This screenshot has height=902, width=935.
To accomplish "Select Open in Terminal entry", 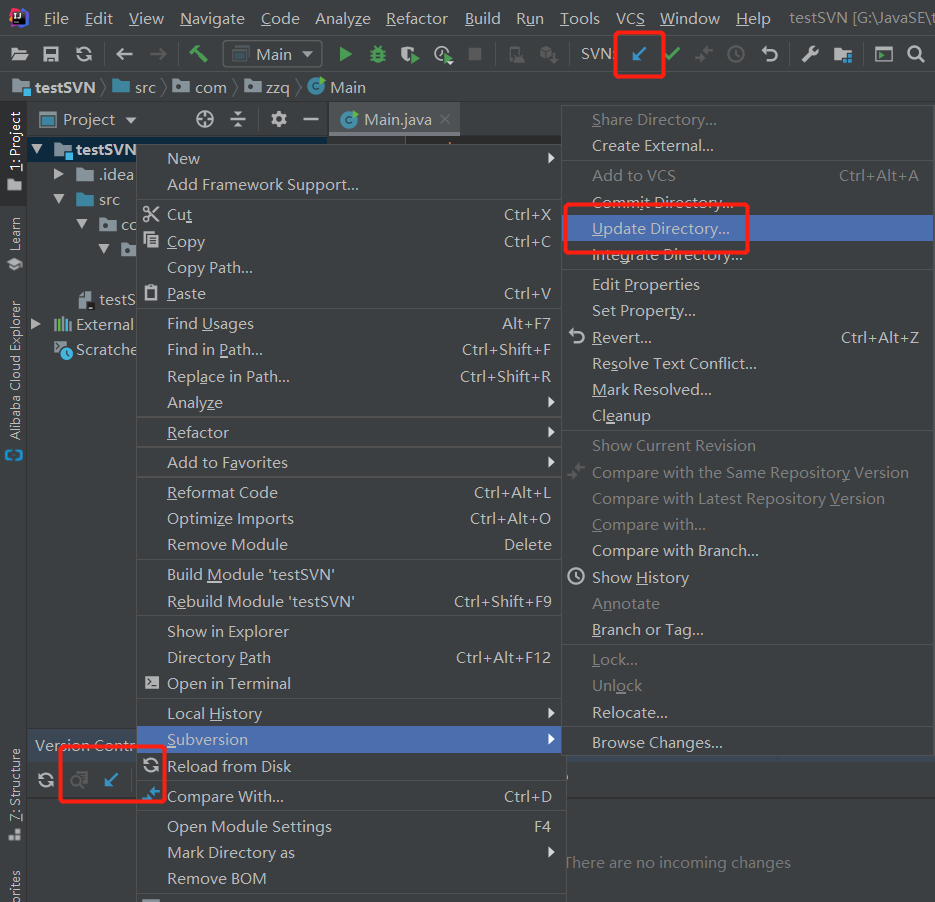I will pyautogui.click(x=349, y=684).
